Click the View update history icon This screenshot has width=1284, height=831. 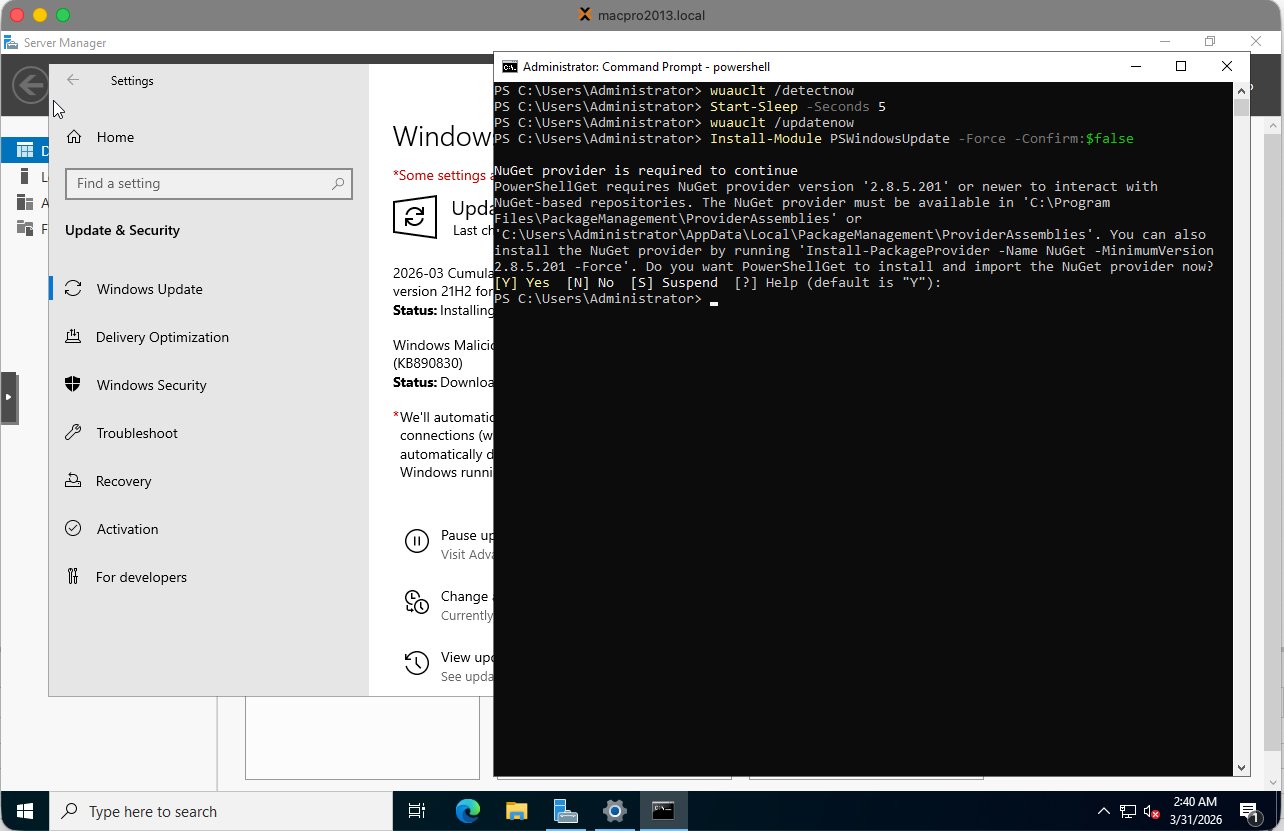pyautogui.click(x=417, y=663)
